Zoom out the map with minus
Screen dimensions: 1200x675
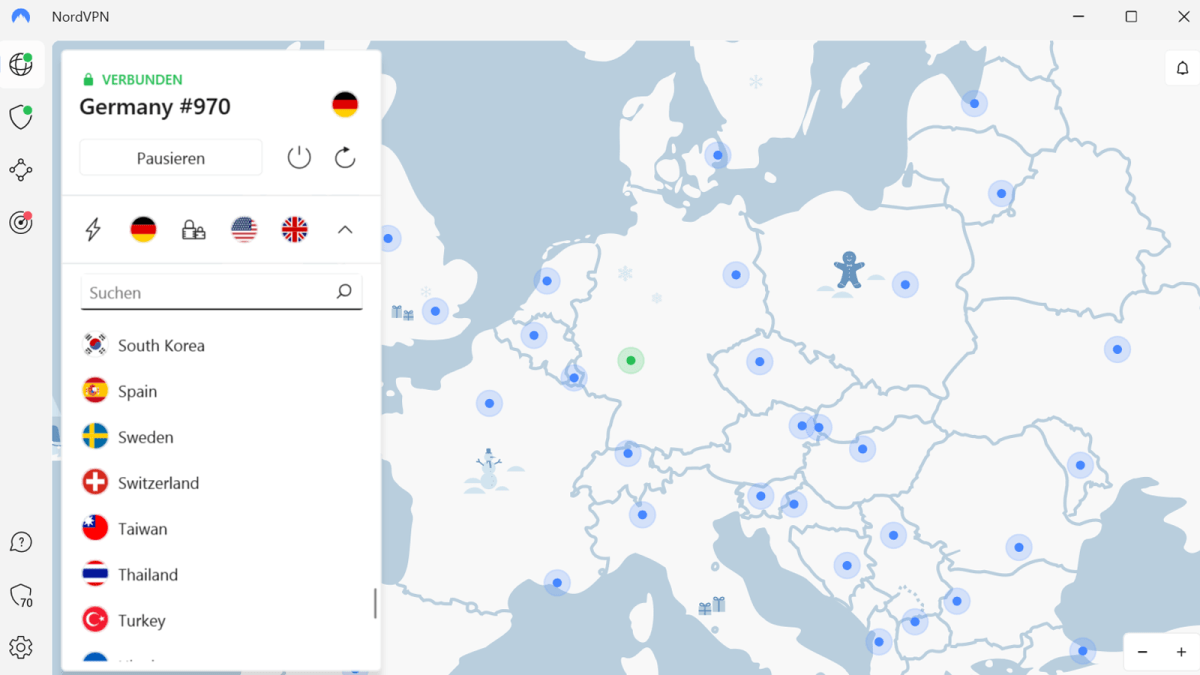[x=1143, y=652]
